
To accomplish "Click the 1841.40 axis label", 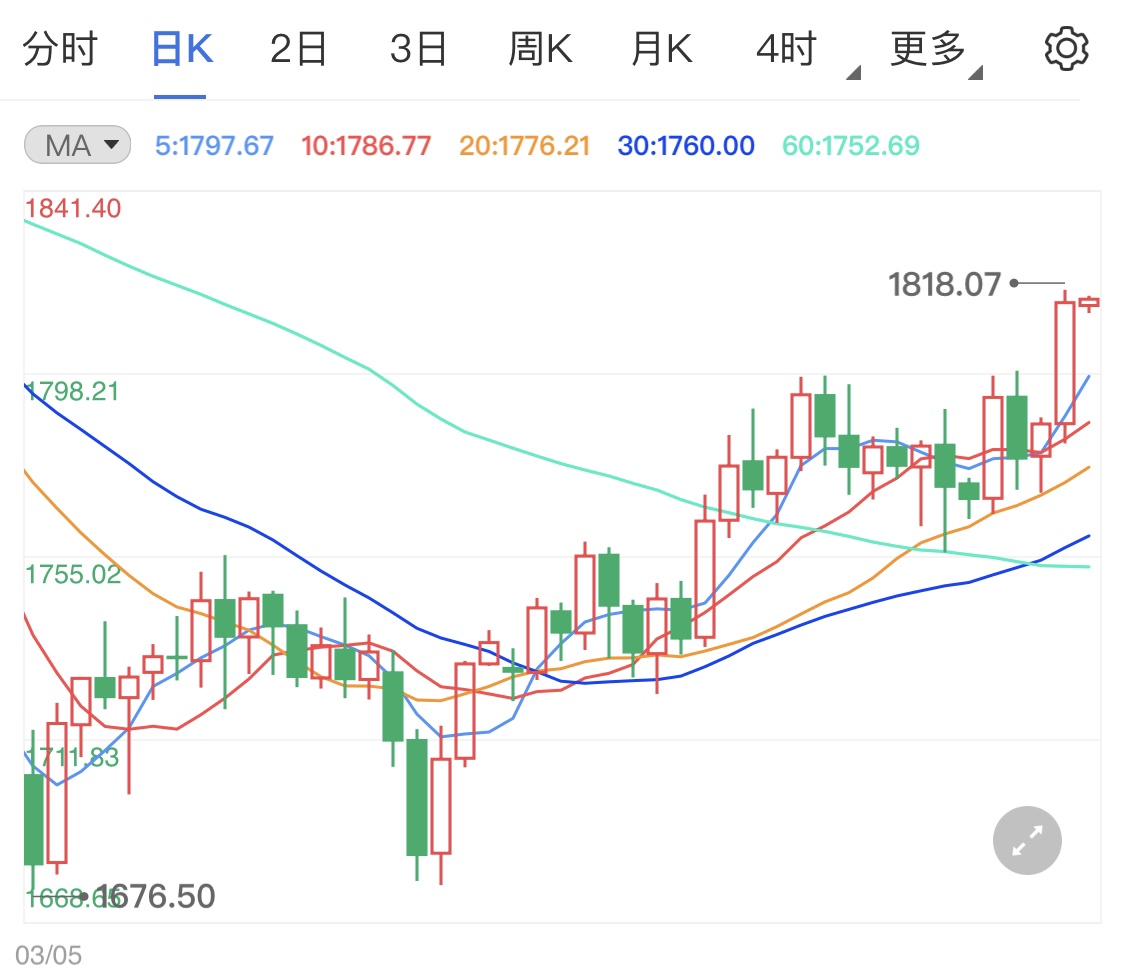I will [x=72, y=208].
